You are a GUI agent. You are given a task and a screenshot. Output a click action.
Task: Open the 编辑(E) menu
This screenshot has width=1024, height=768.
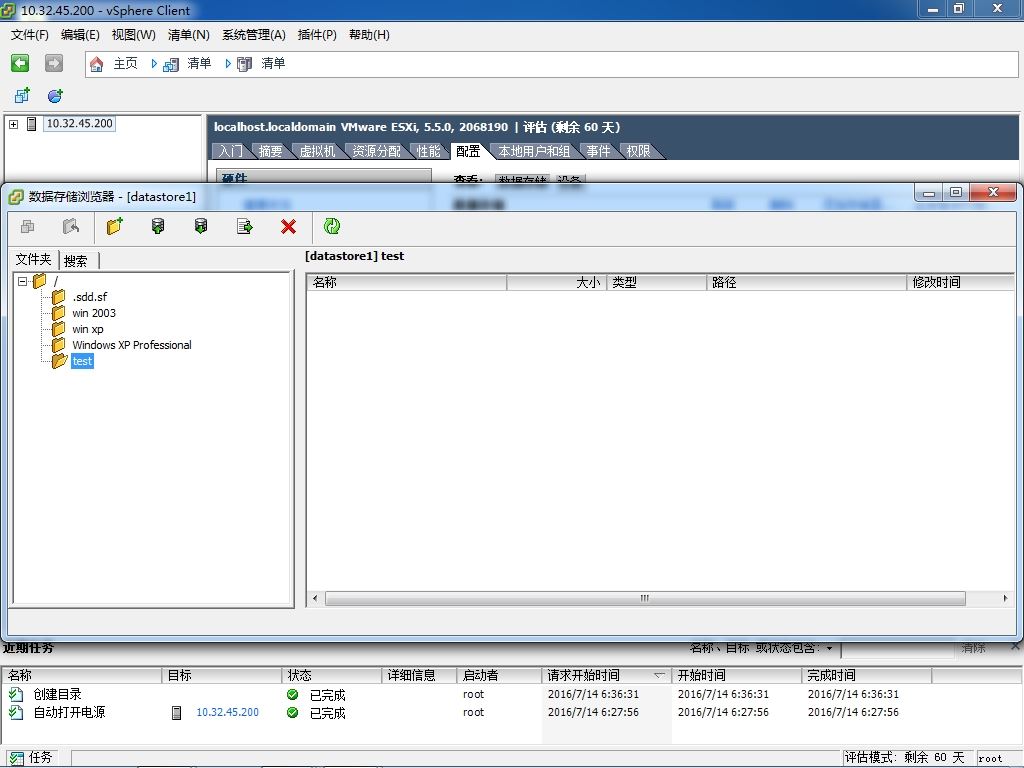pos(80,35)
